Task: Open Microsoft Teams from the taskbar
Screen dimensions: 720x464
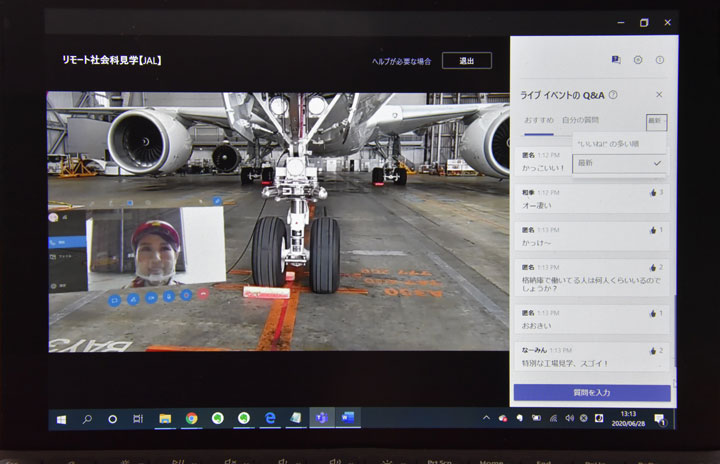Action: (322, 418)
